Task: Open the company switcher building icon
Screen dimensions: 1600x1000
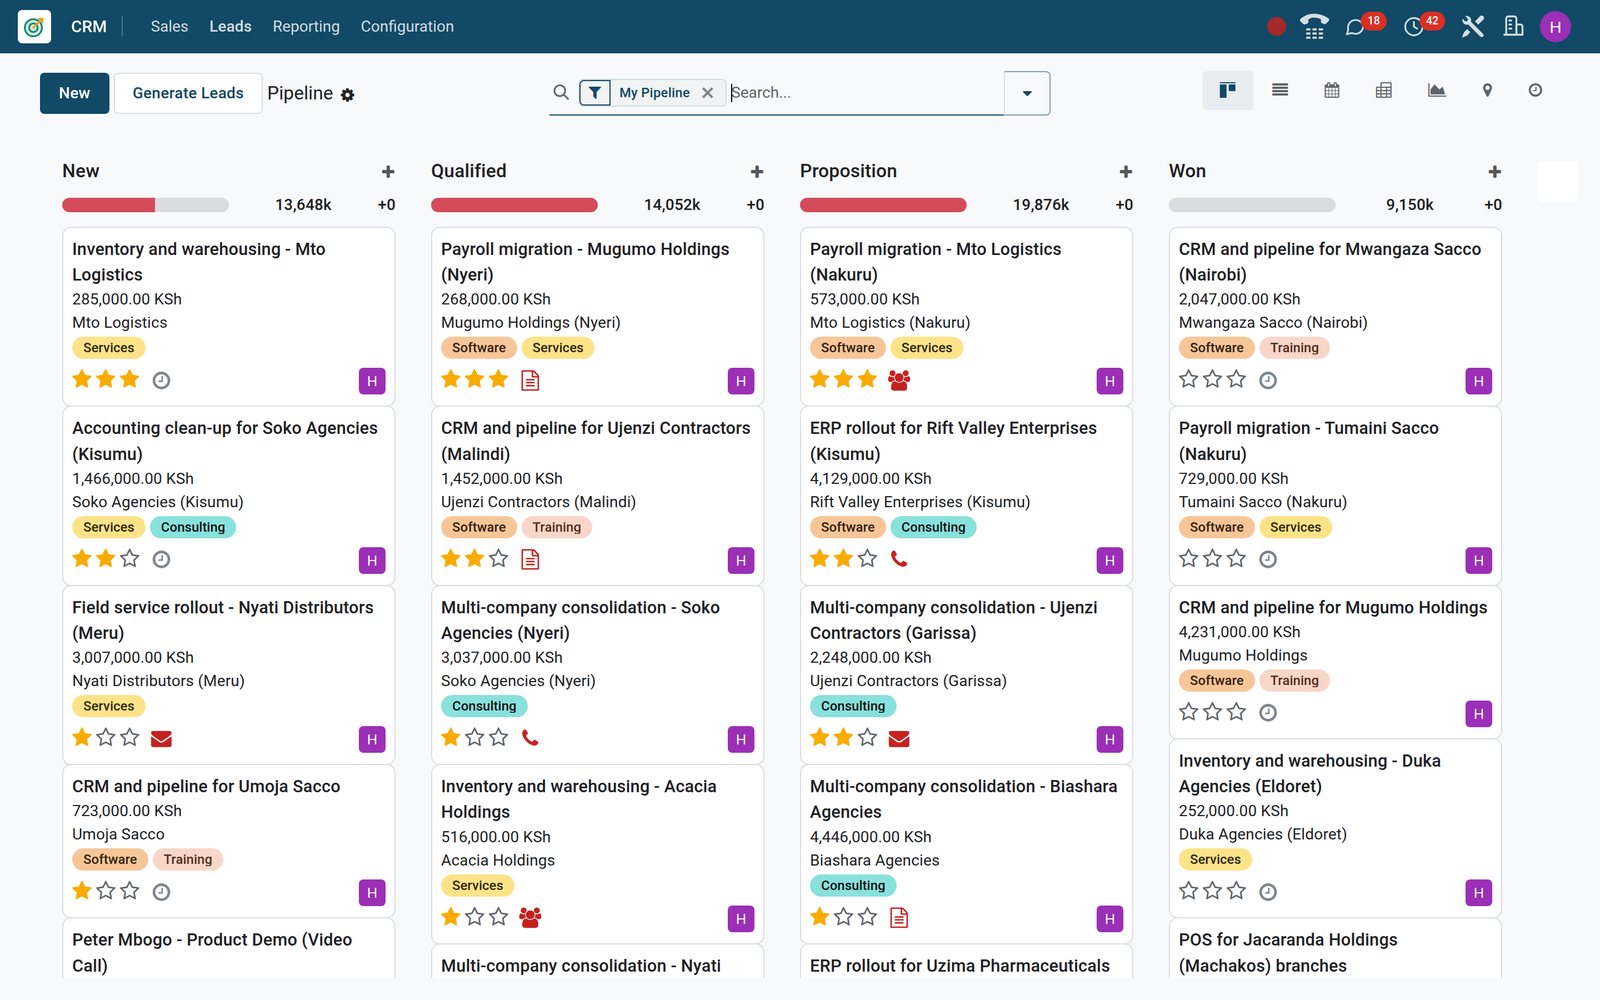Action: [x=1514, y=27]
